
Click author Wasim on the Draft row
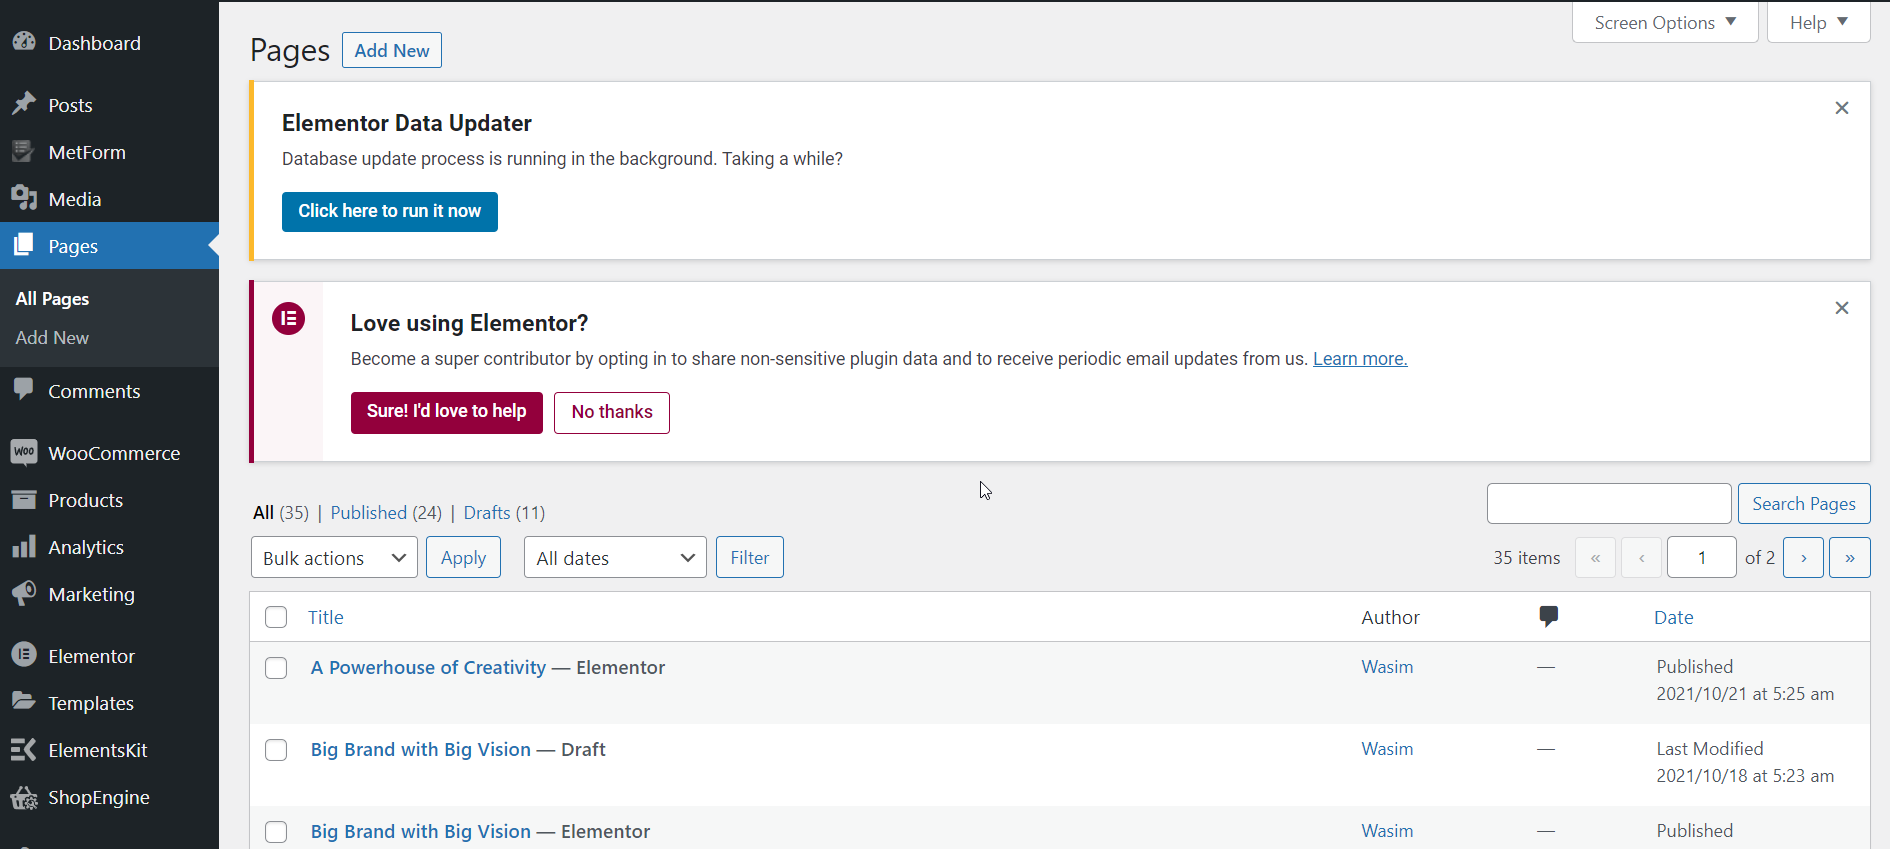coord(1387,749)
